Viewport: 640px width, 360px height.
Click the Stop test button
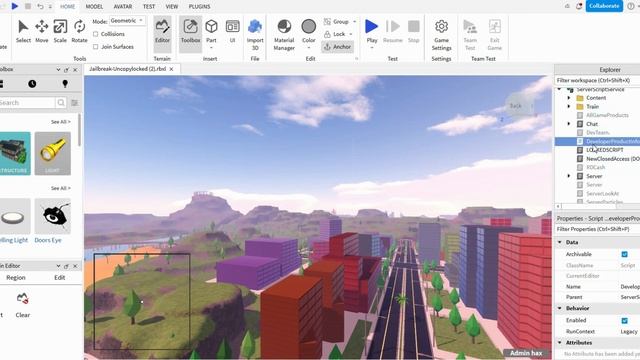coord(413,31)
